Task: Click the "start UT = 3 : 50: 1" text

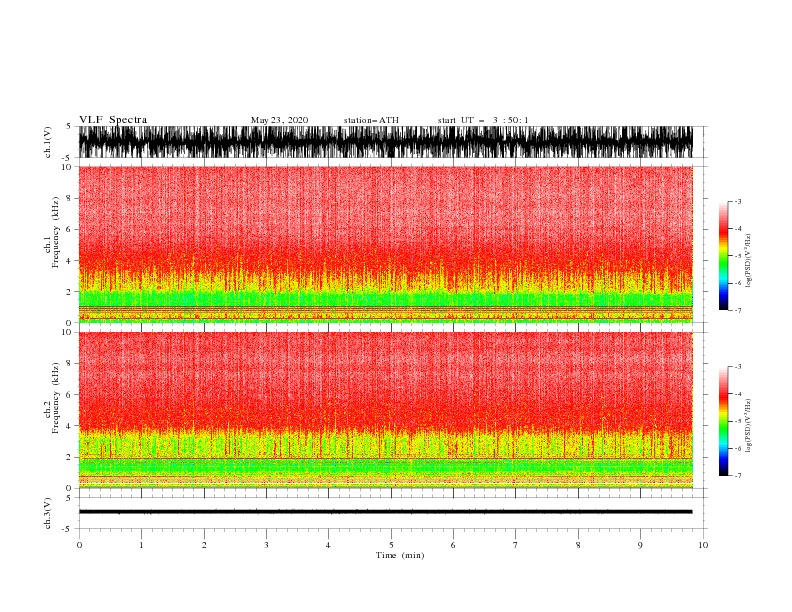Action: pyautogui.click(x=483, y=120)
